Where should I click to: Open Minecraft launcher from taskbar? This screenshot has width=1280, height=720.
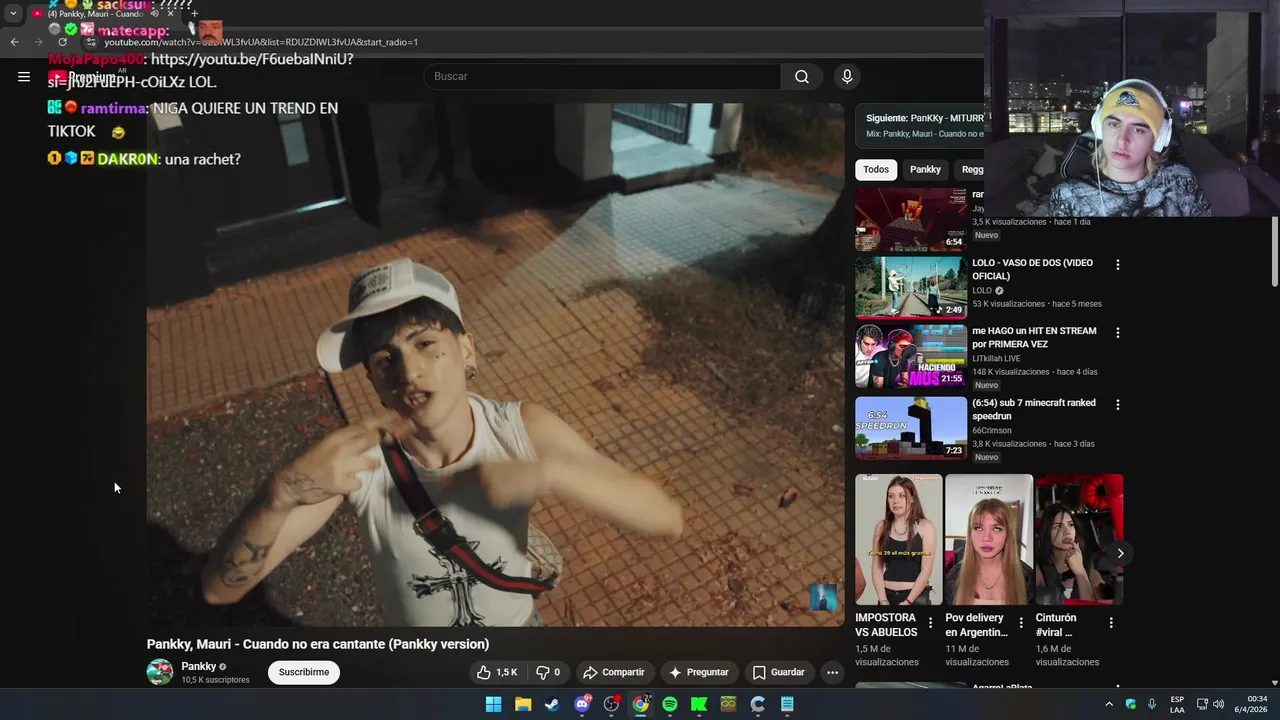[x=728, y=704]
